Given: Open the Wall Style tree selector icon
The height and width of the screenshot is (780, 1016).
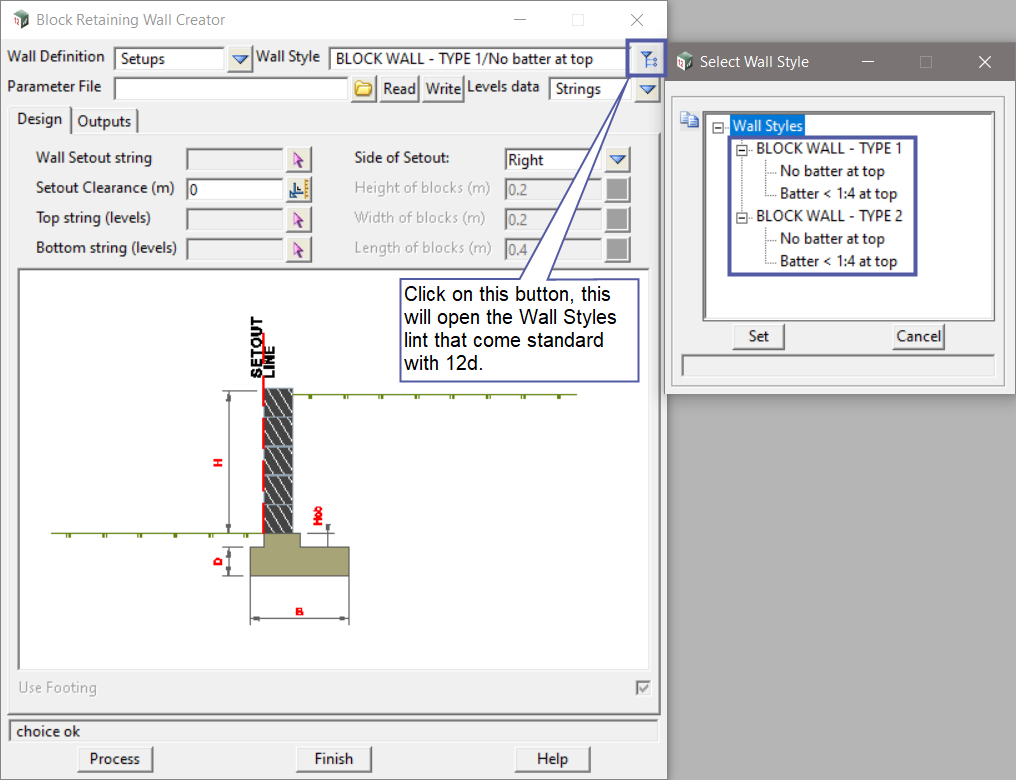Looking at the screenshot, I should [x=647, y=59].
